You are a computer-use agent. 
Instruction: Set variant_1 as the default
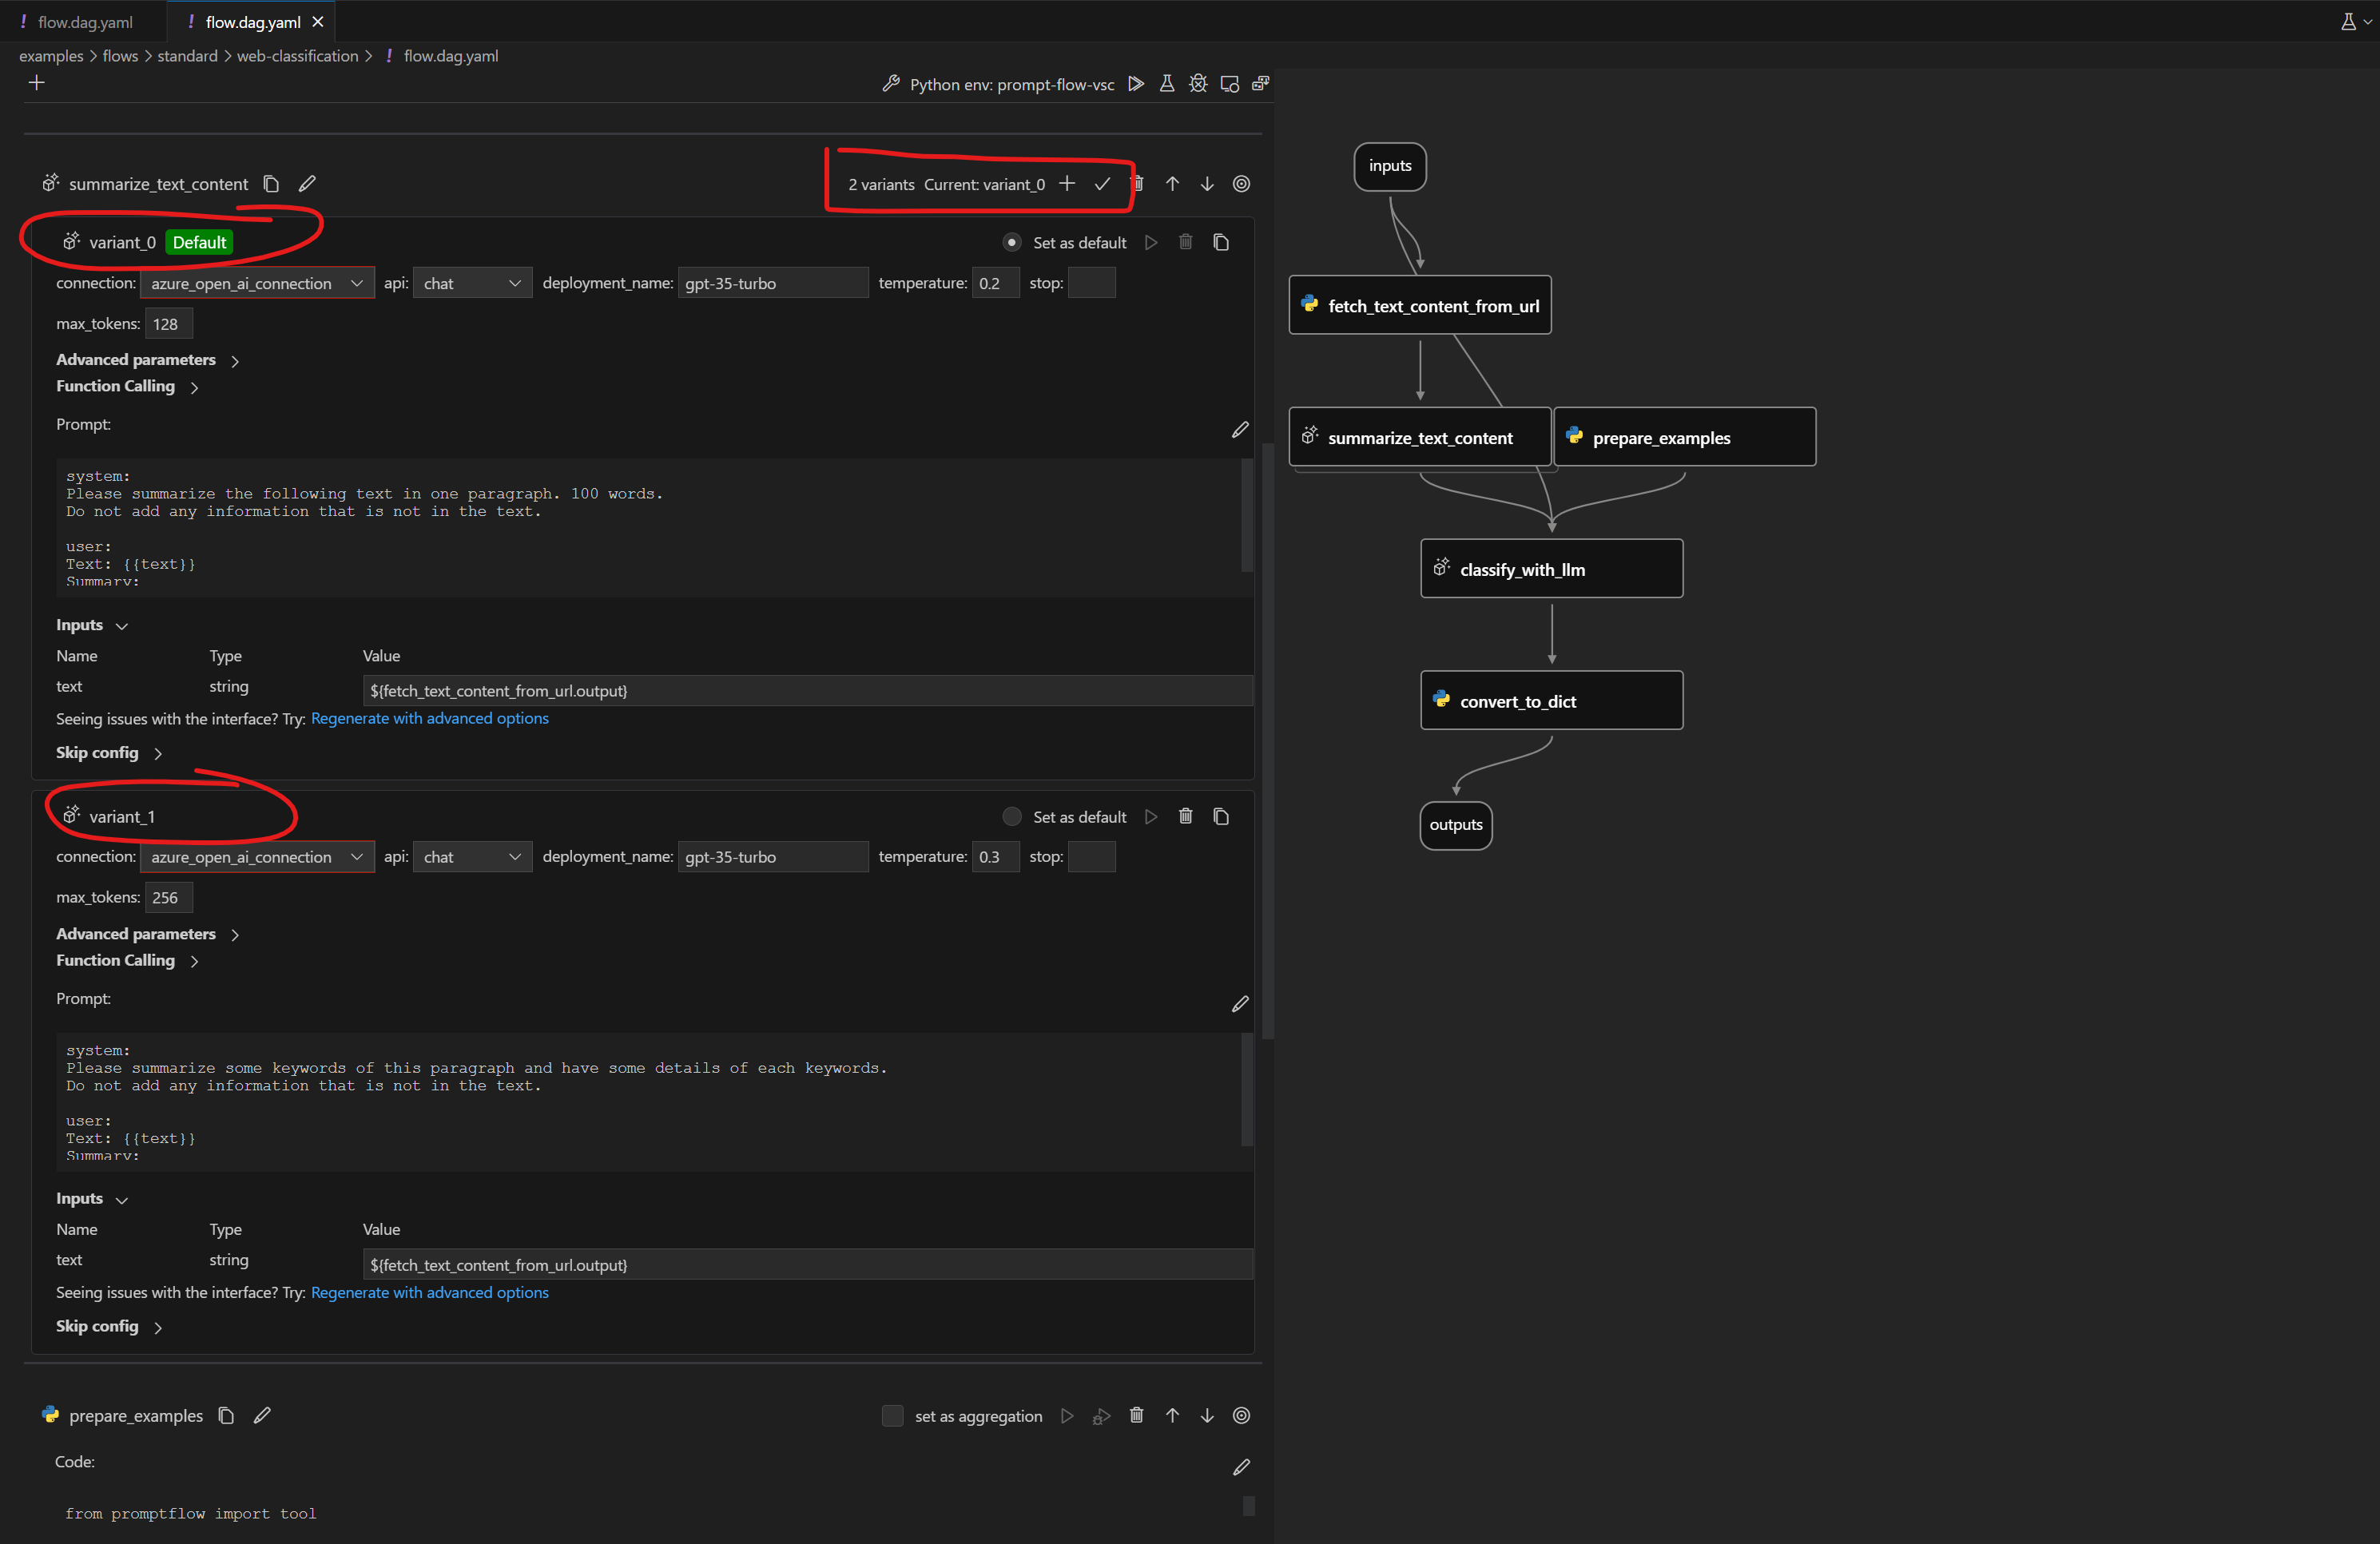pyautogui.click(x=1012, y=817)
